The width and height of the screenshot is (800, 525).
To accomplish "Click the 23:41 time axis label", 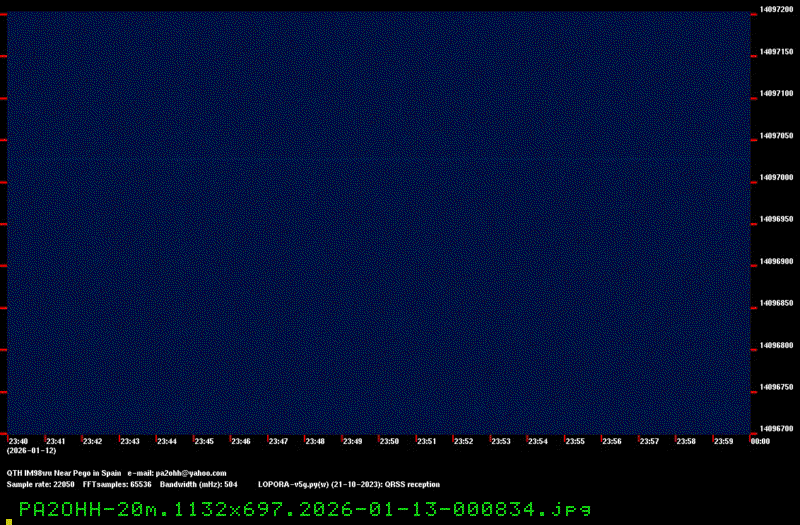I will click(x=56, y=441).
